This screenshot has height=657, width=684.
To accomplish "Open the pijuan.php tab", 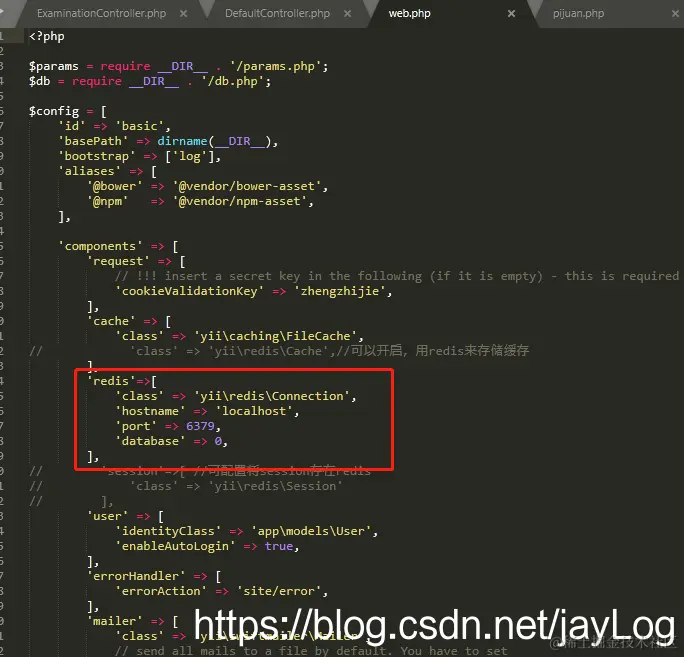I will point(578,14).
